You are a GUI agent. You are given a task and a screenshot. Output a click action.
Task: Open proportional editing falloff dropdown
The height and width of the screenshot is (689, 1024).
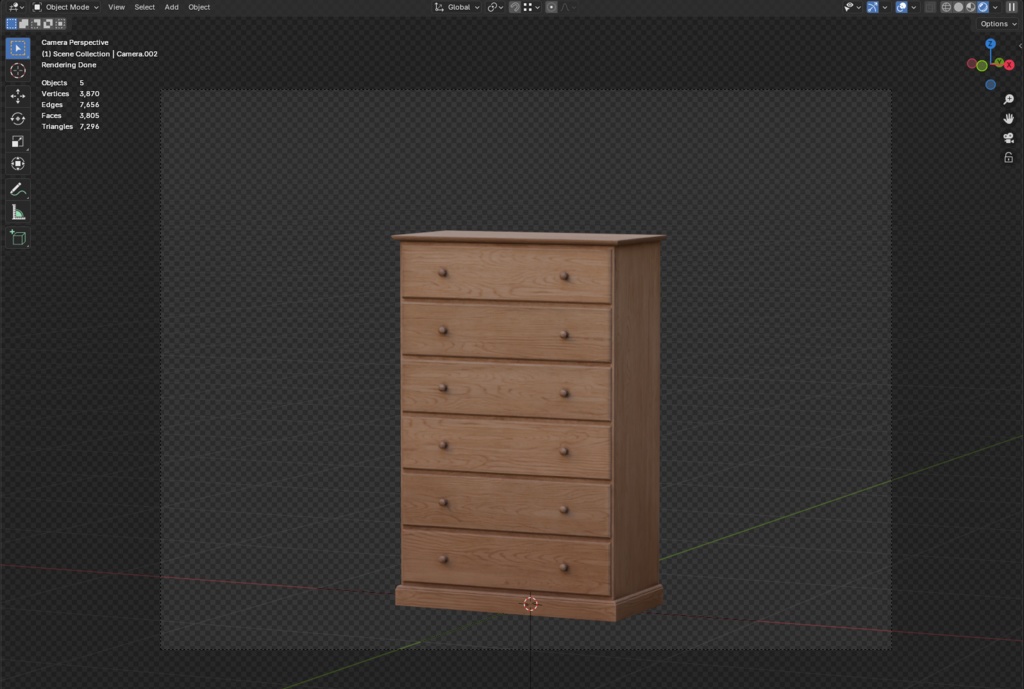[568, 7]
